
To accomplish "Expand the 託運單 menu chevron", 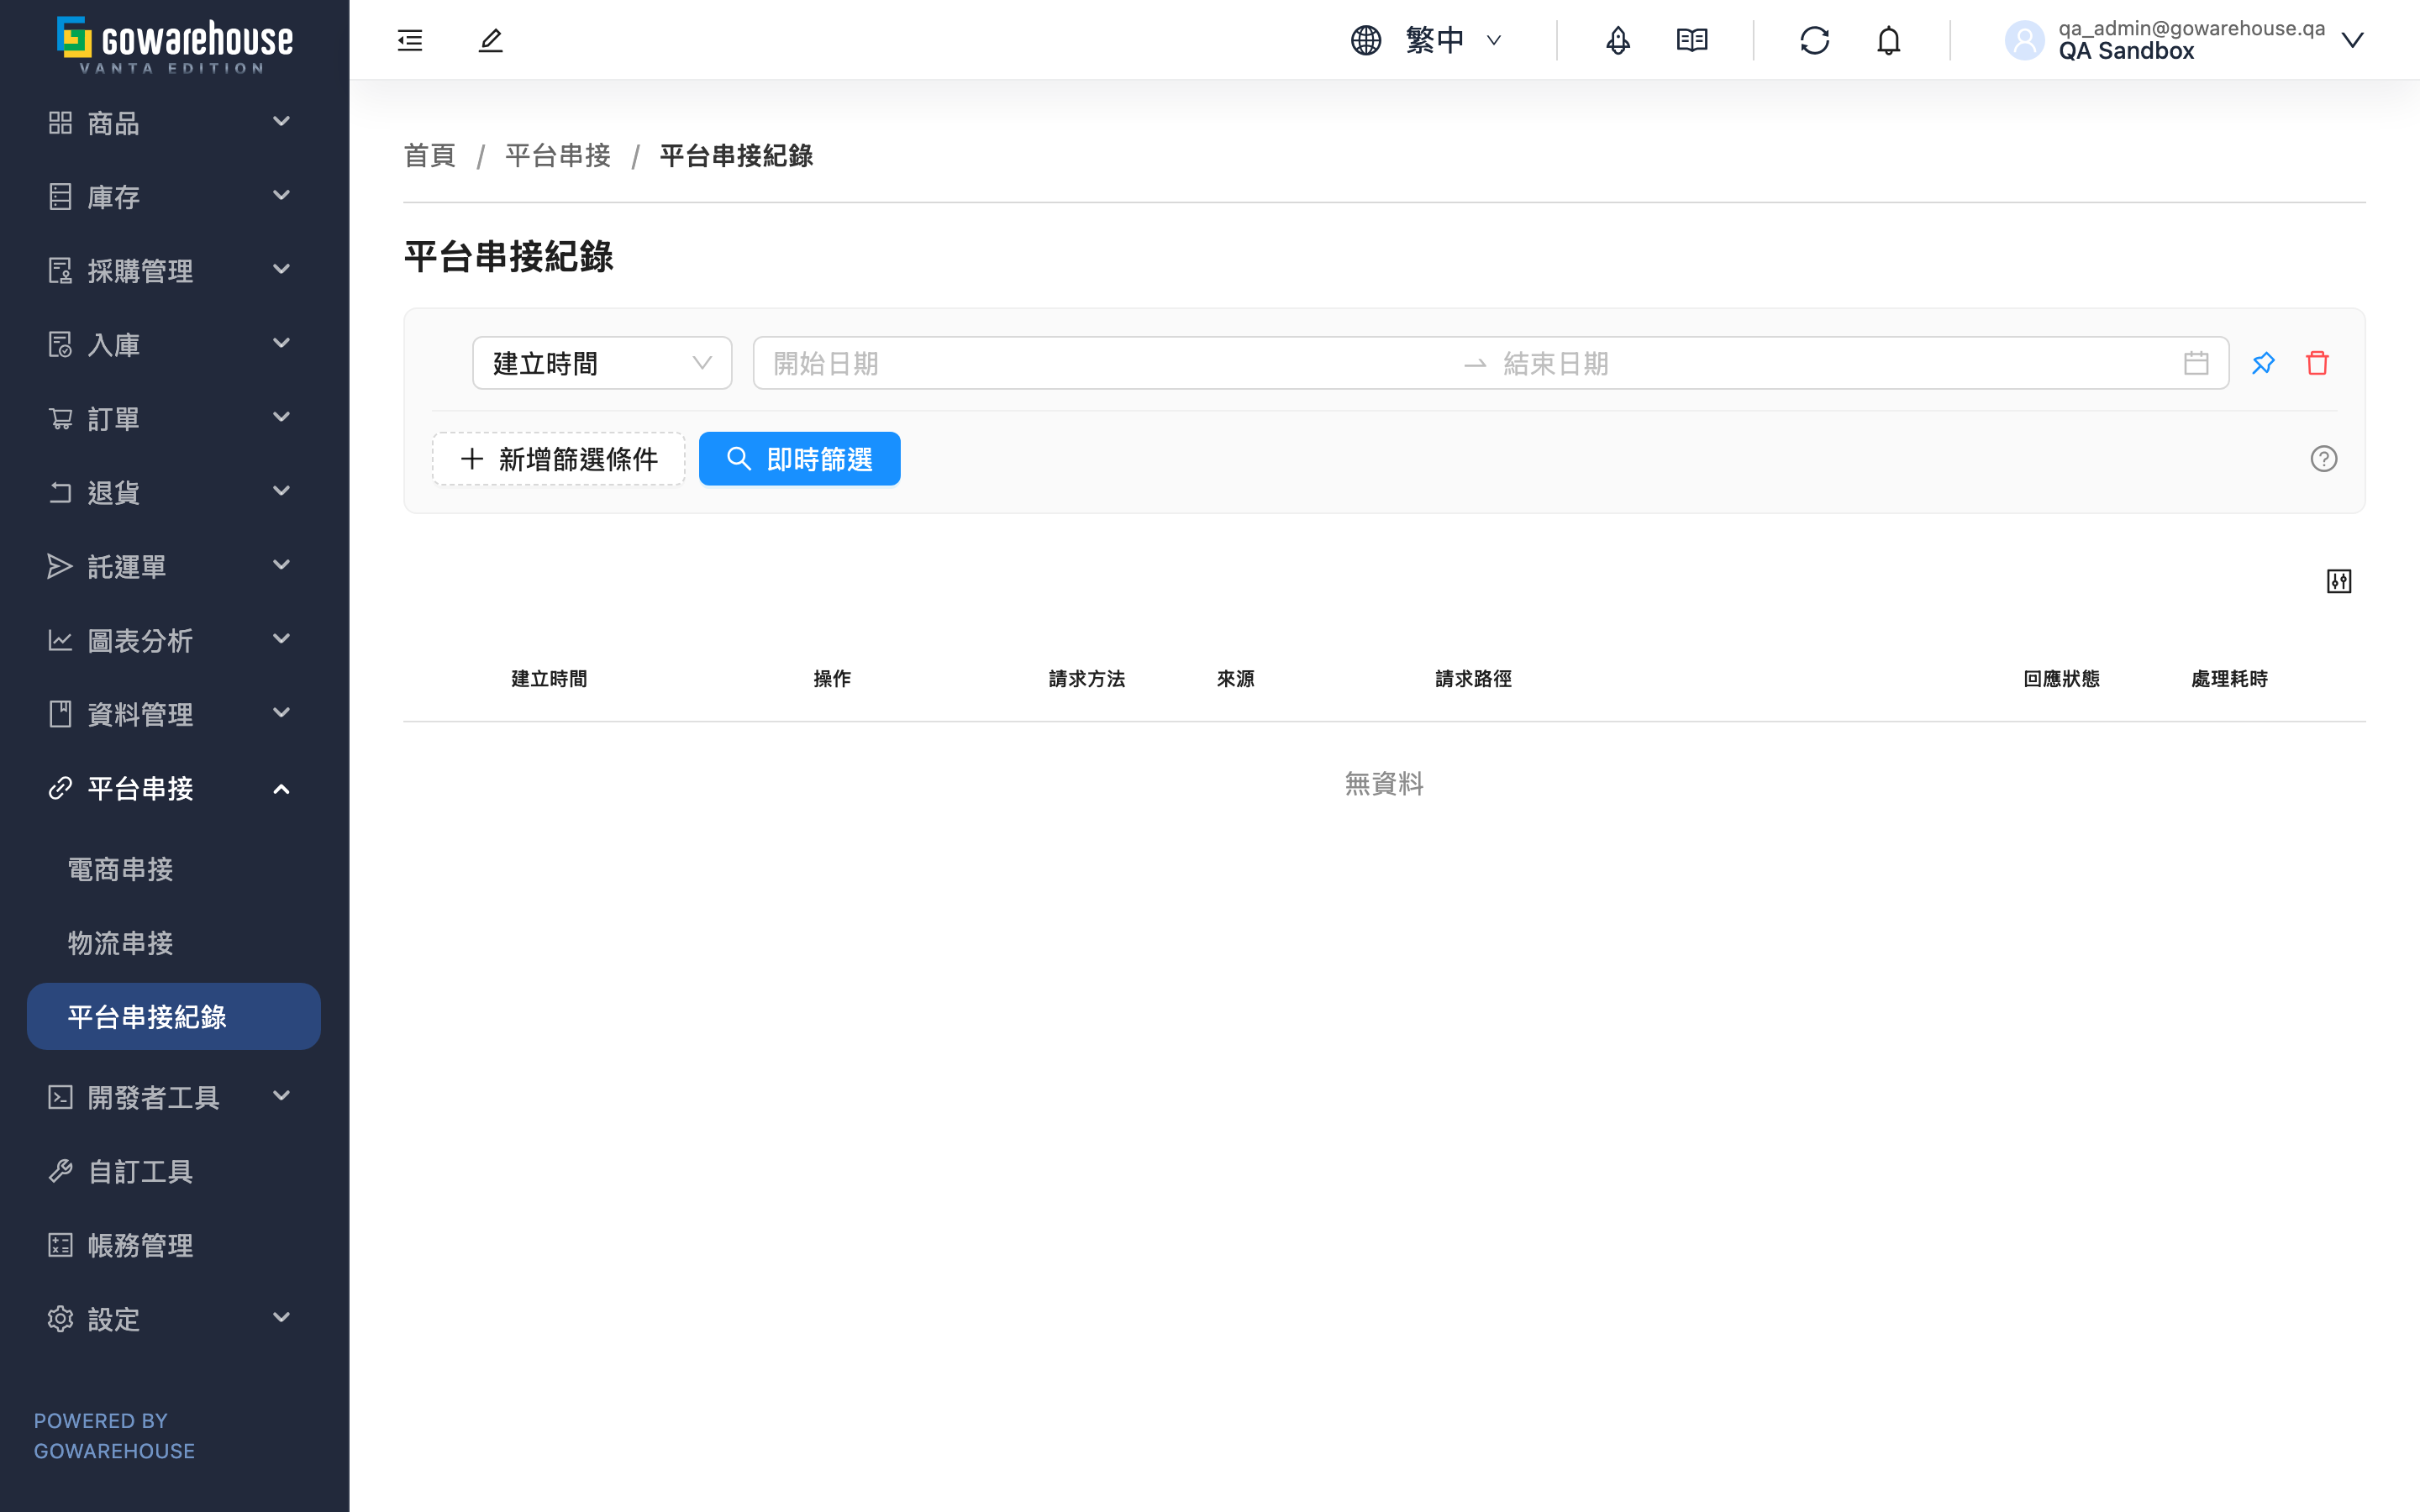I will (x=282, y=566).
